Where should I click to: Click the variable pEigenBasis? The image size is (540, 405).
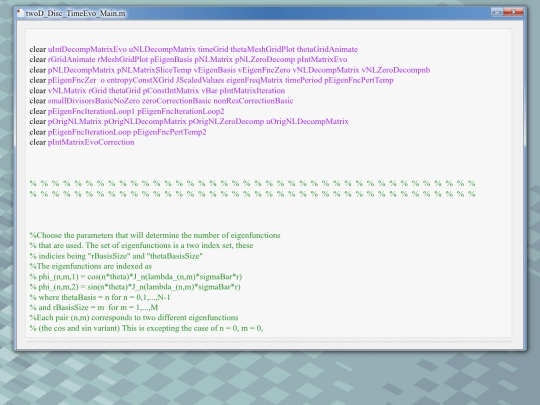(171, 60)
